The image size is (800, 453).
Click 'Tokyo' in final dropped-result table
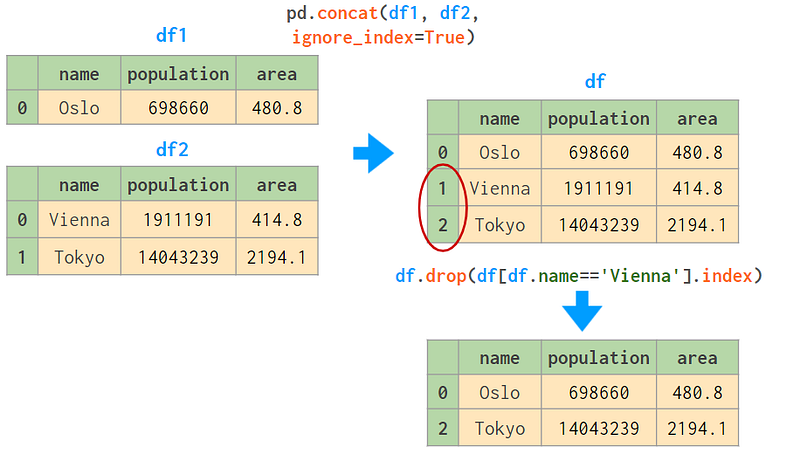tap(499, 427)
